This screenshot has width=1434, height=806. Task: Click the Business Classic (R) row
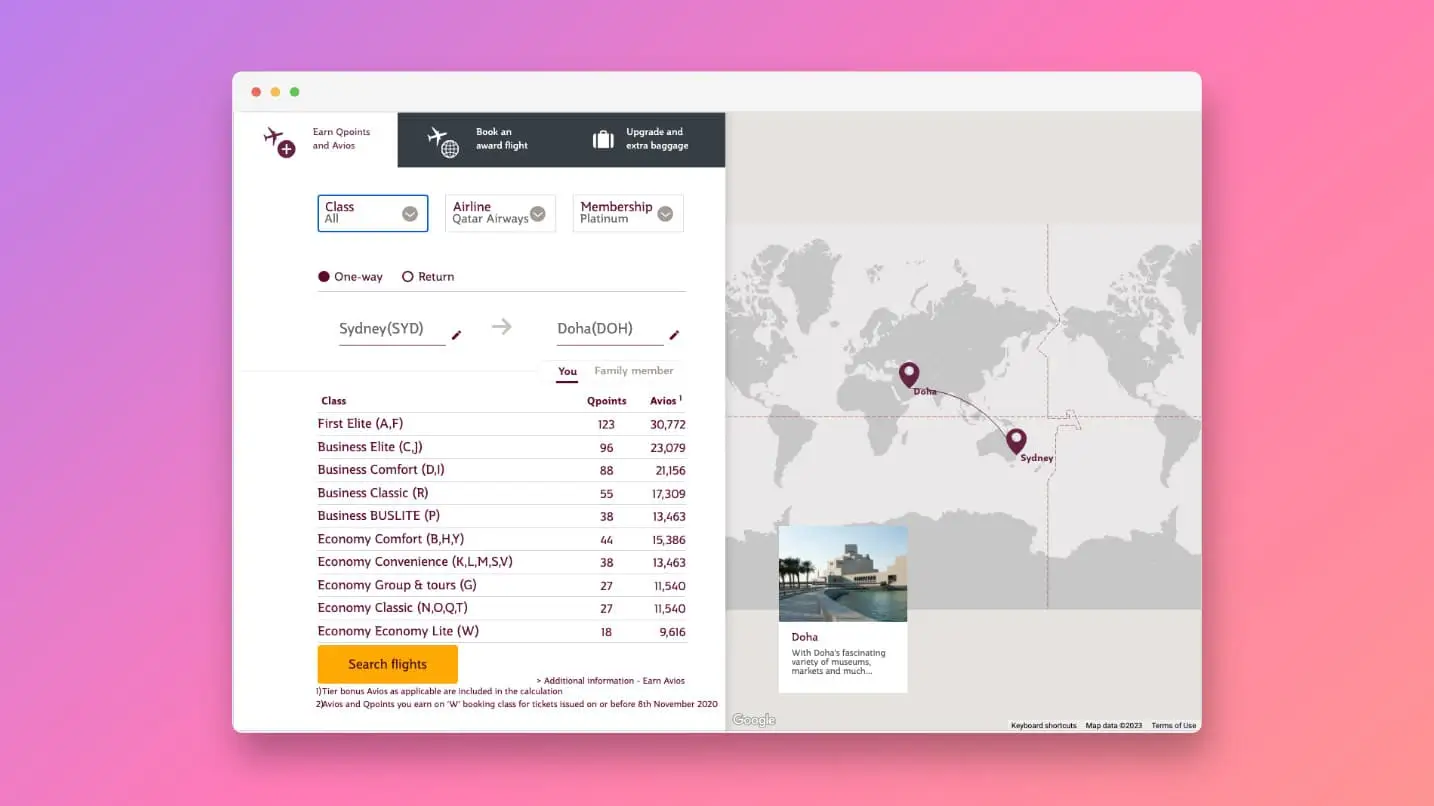click(502, 493)
